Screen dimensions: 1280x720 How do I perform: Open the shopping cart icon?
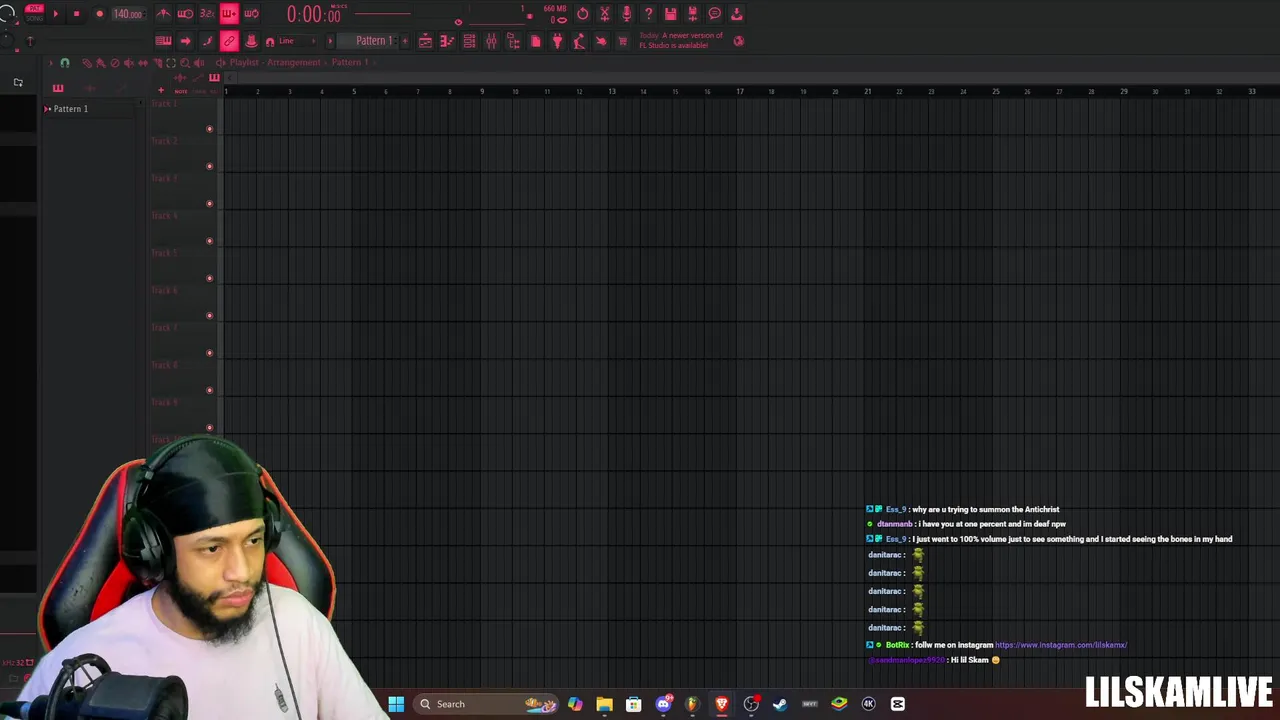click(623, 41)
